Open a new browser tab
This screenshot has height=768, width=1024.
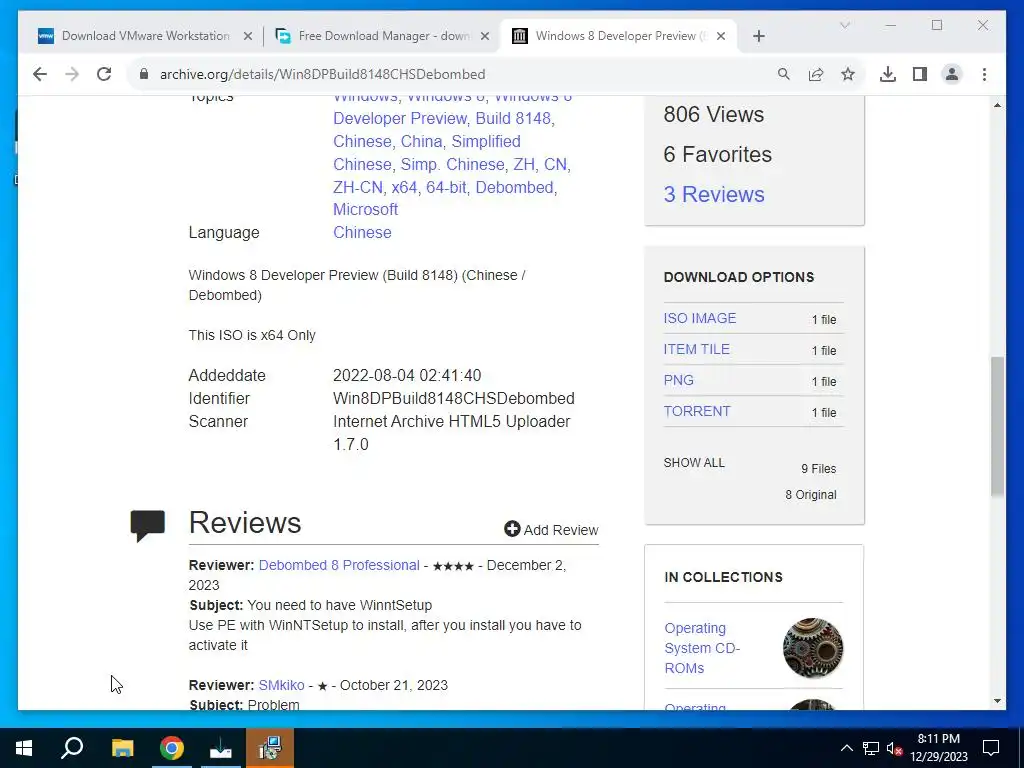[758, 36]
